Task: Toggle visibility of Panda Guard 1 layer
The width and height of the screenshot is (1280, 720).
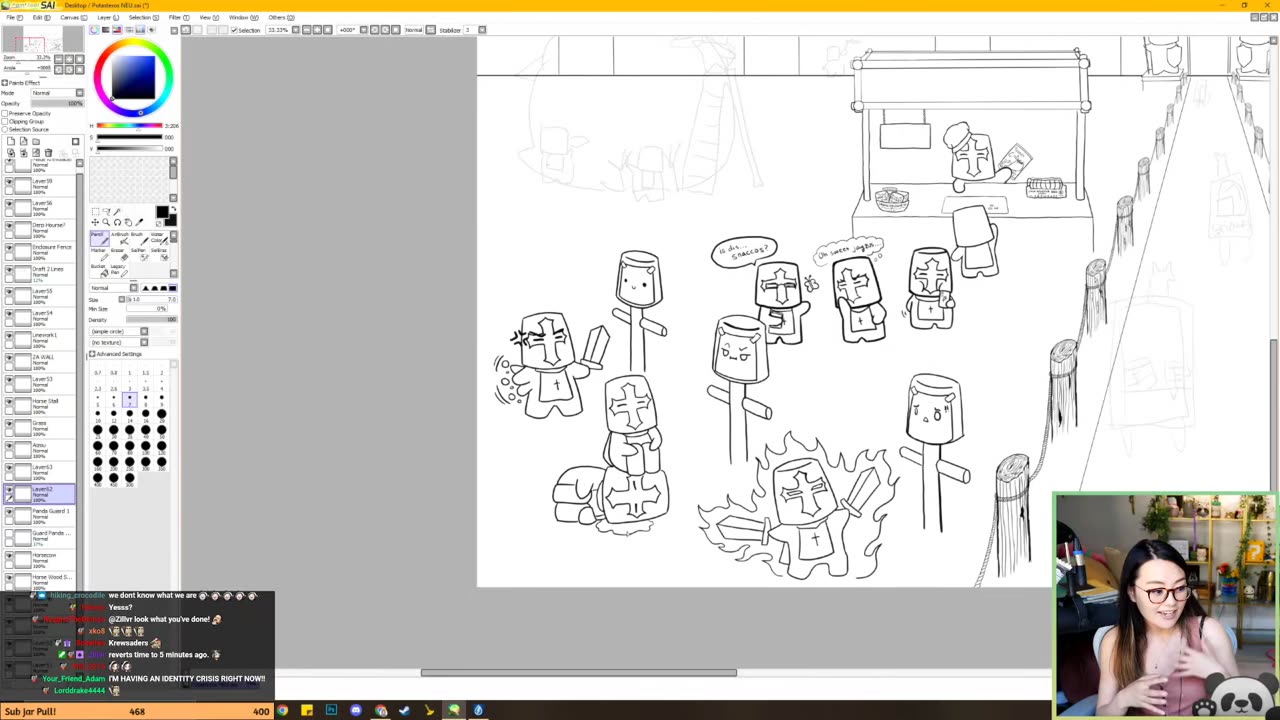Action: tap(10, 511)
